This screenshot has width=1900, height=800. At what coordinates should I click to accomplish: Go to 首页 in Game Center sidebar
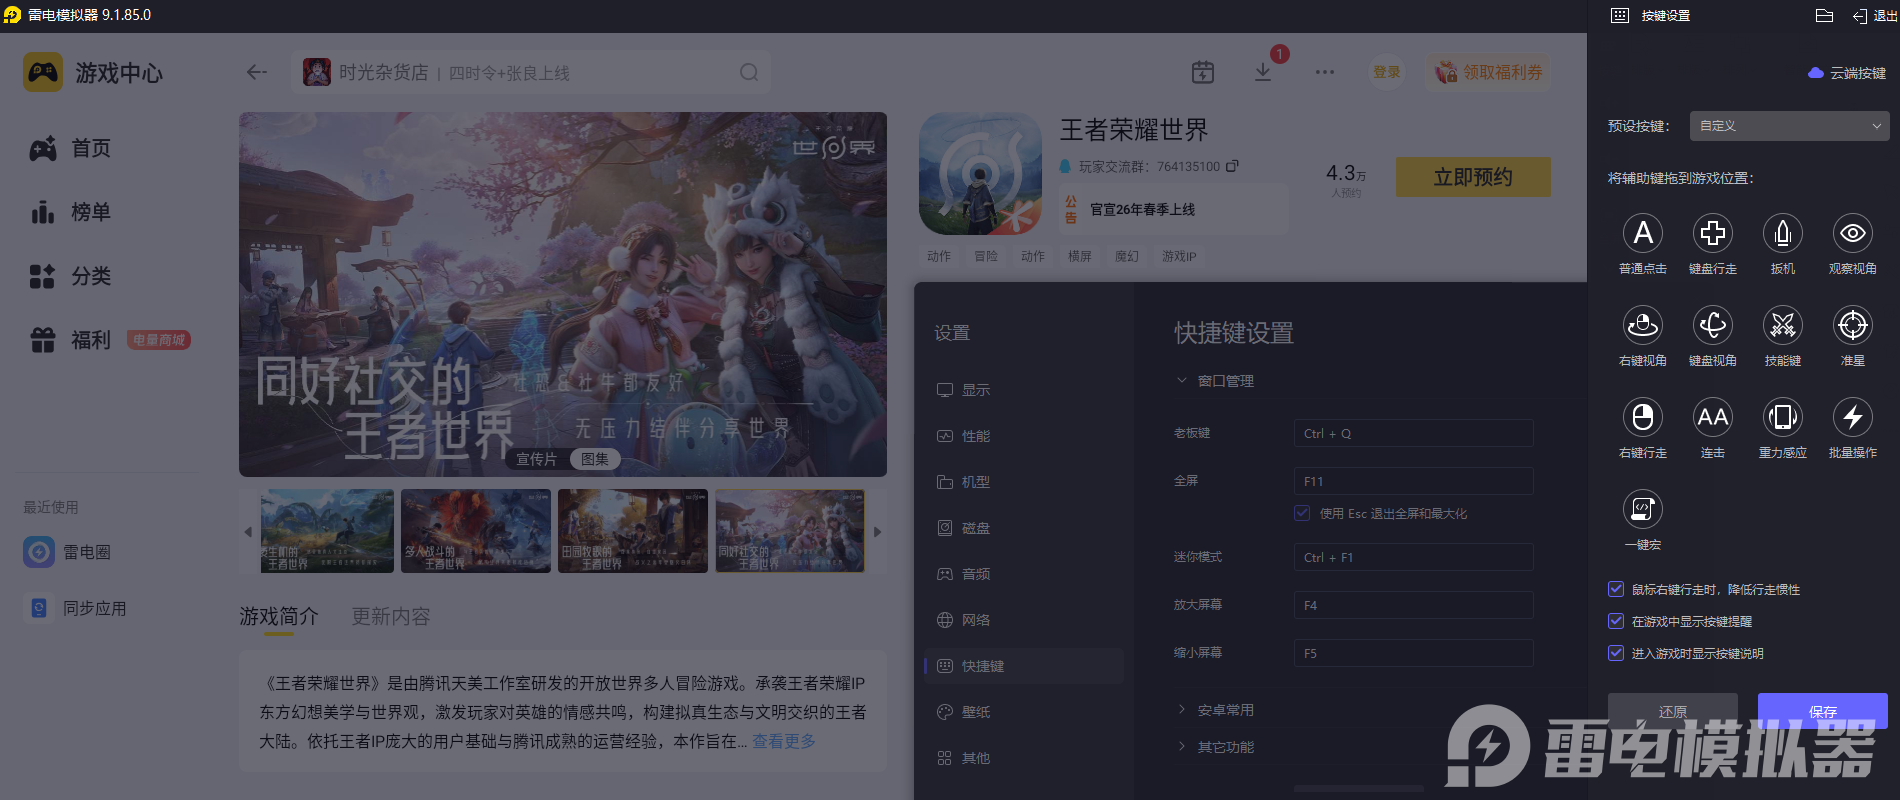70,148
